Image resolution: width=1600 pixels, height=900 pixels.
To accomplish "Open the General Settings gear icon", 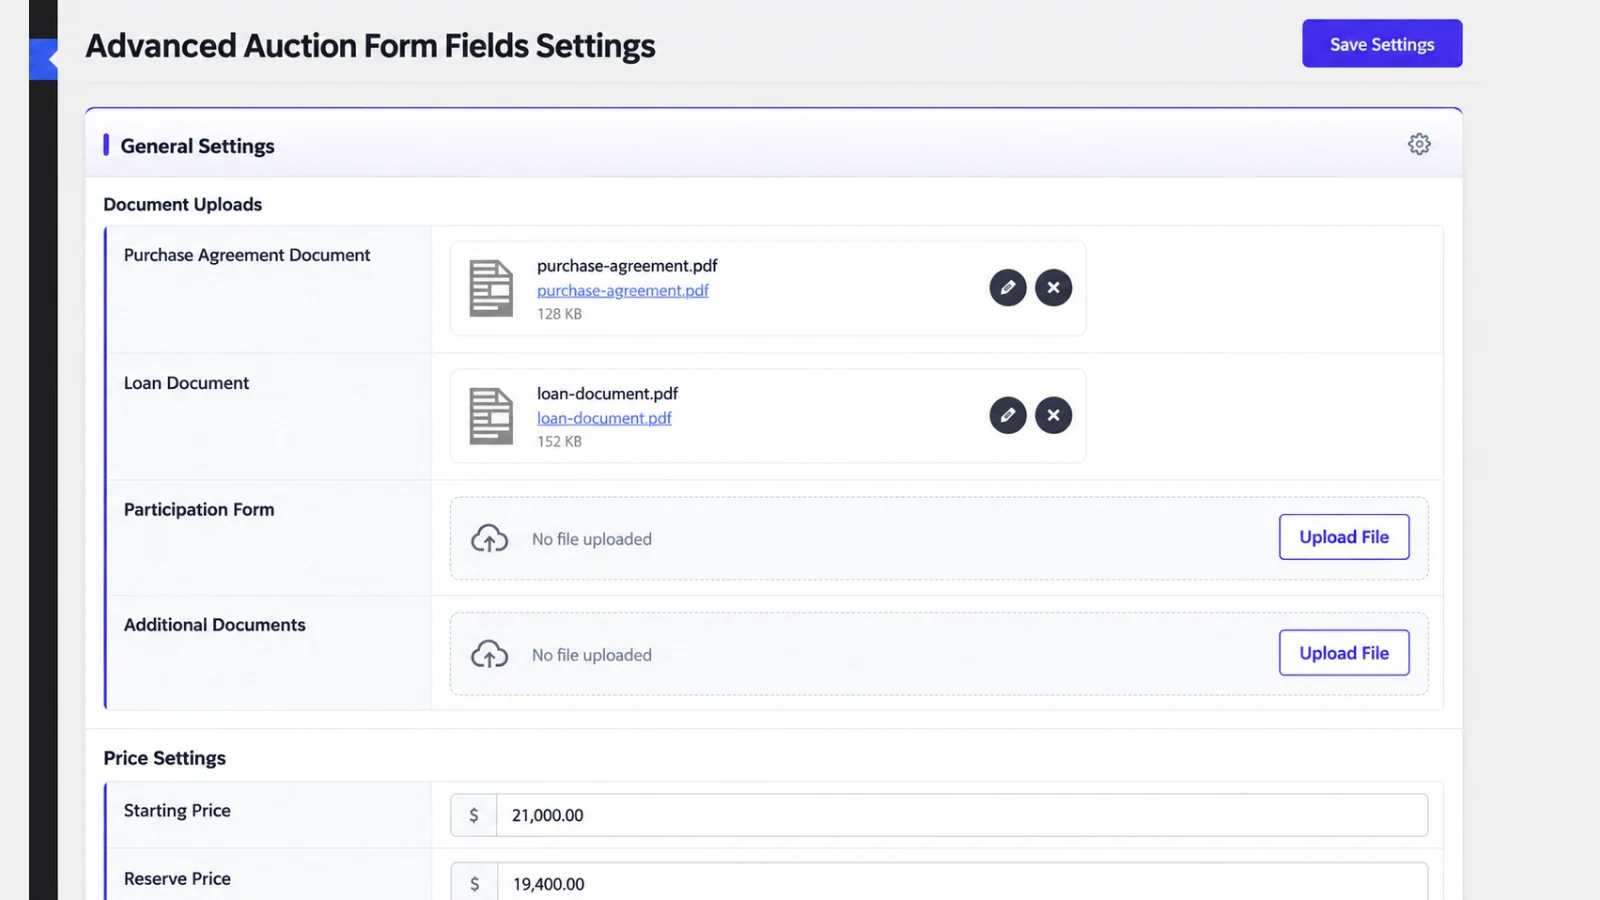I will (1419, 144).
